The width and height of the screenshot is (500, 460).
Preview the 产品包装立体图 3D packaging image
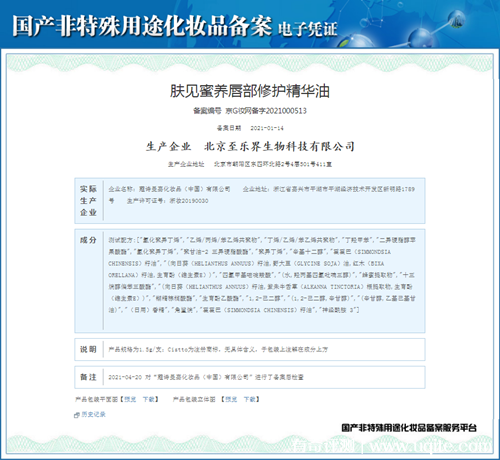[x=231, y=399]
